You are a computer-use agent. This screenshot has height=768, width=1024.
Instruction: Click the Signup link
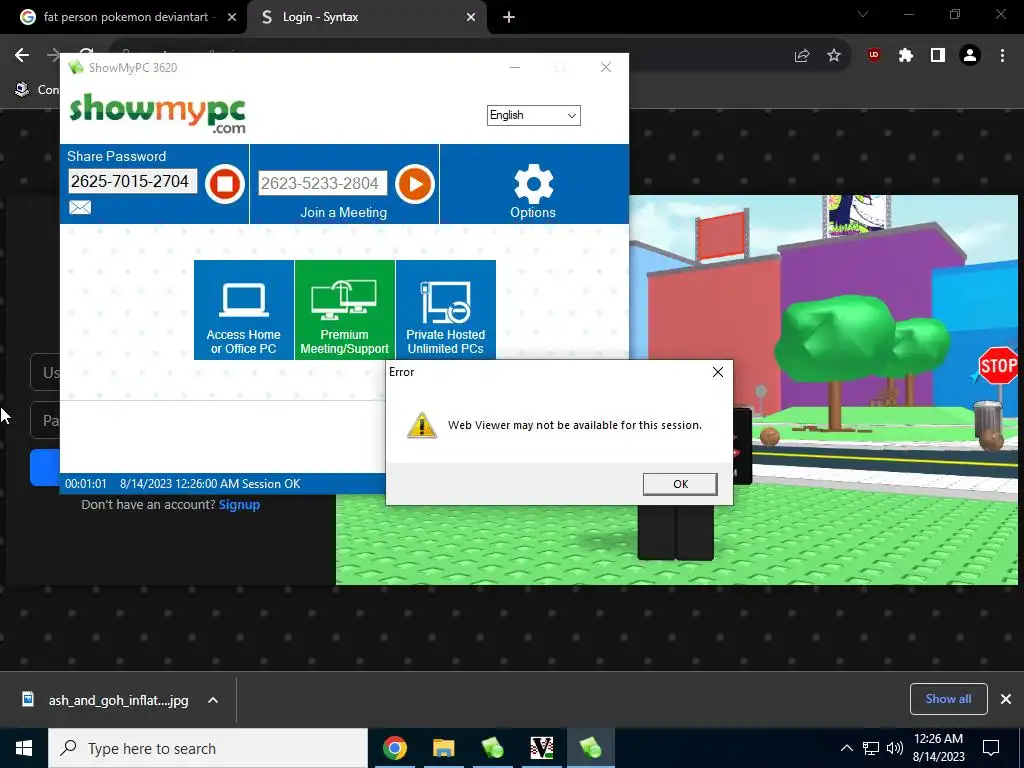[x=239, y=504]
